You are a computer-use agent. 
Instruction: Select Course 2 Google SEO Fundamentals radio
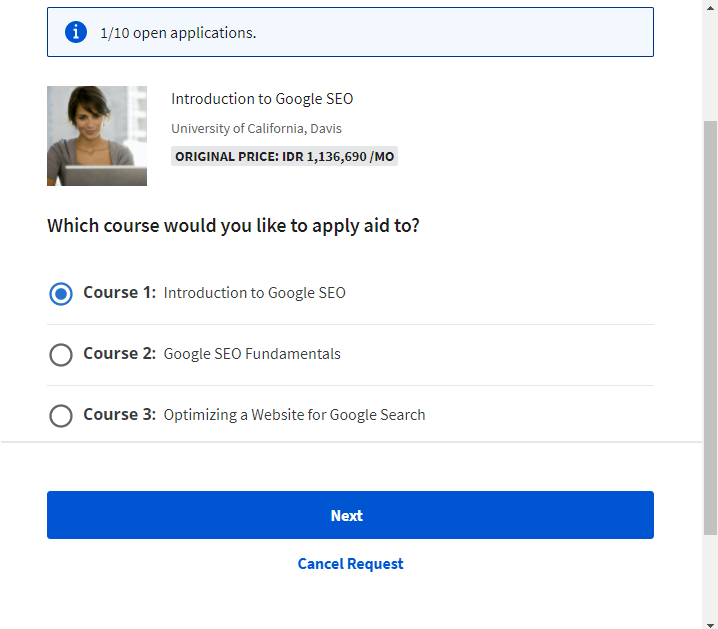pos(61,355)
